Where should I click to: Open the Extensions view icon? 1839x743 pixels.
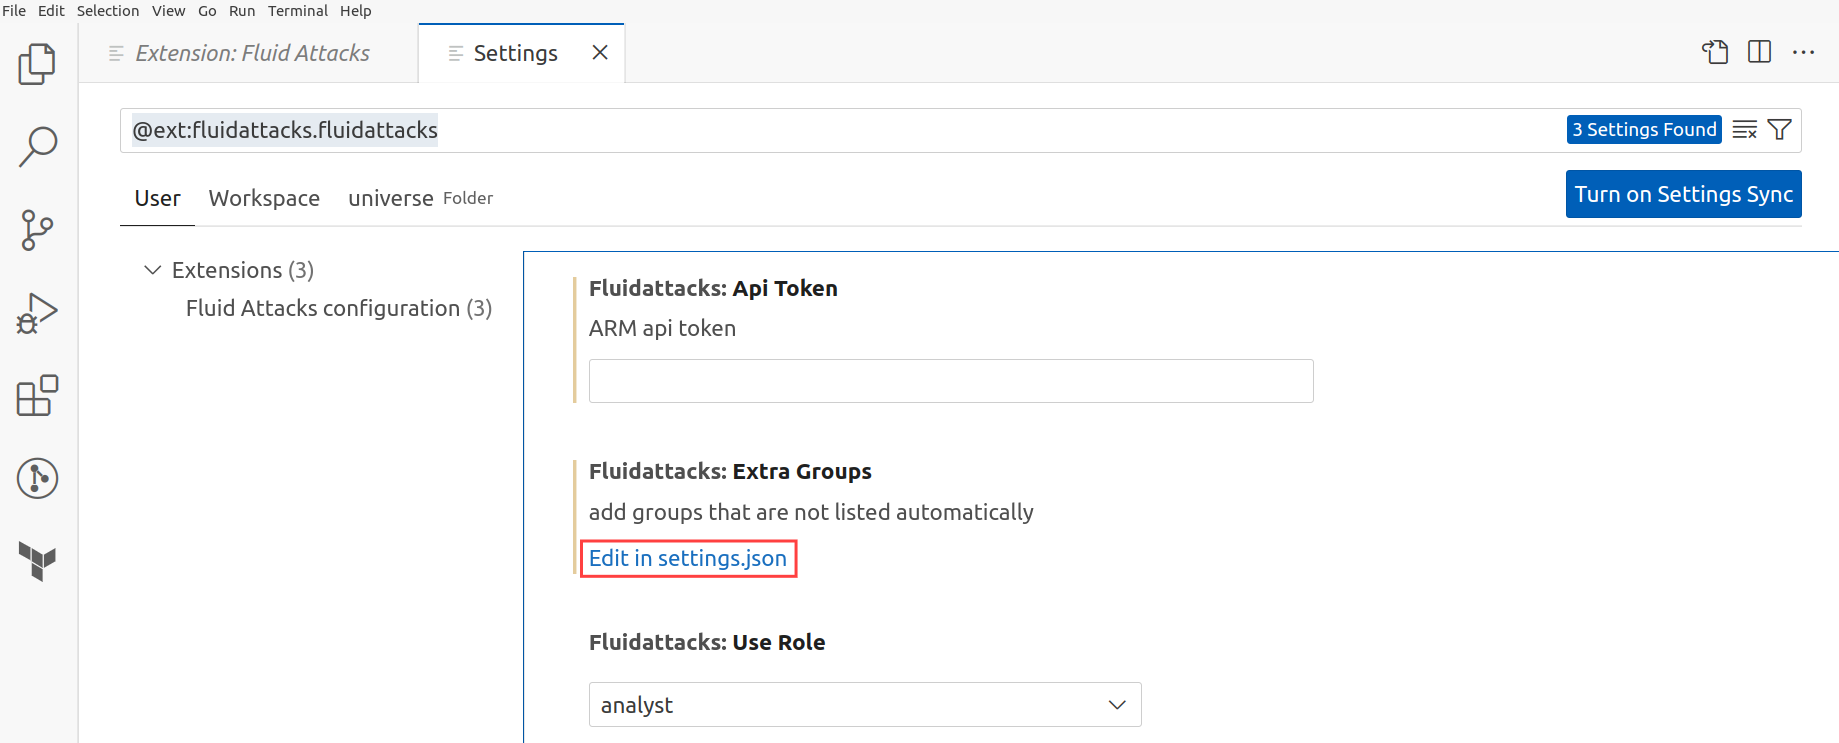click(x=38, y=396)
